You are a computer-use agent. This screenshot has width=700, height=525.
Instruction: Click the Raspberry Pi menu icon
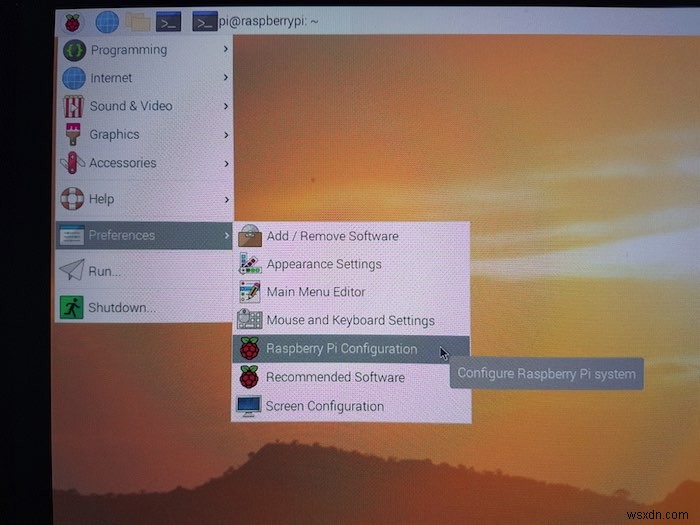tap(72, 22)
